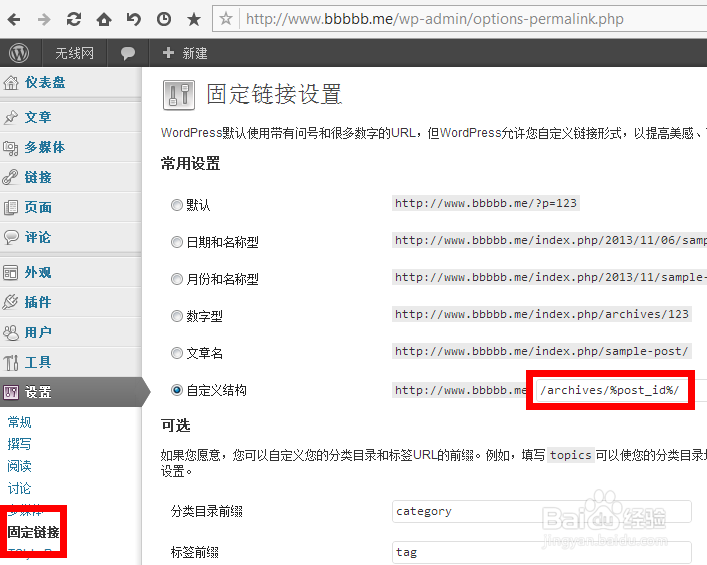The height and width of the screenshot is (565, 707).
Task: Open 撰写 writing settings link
Action: click(x=19, y=444)
